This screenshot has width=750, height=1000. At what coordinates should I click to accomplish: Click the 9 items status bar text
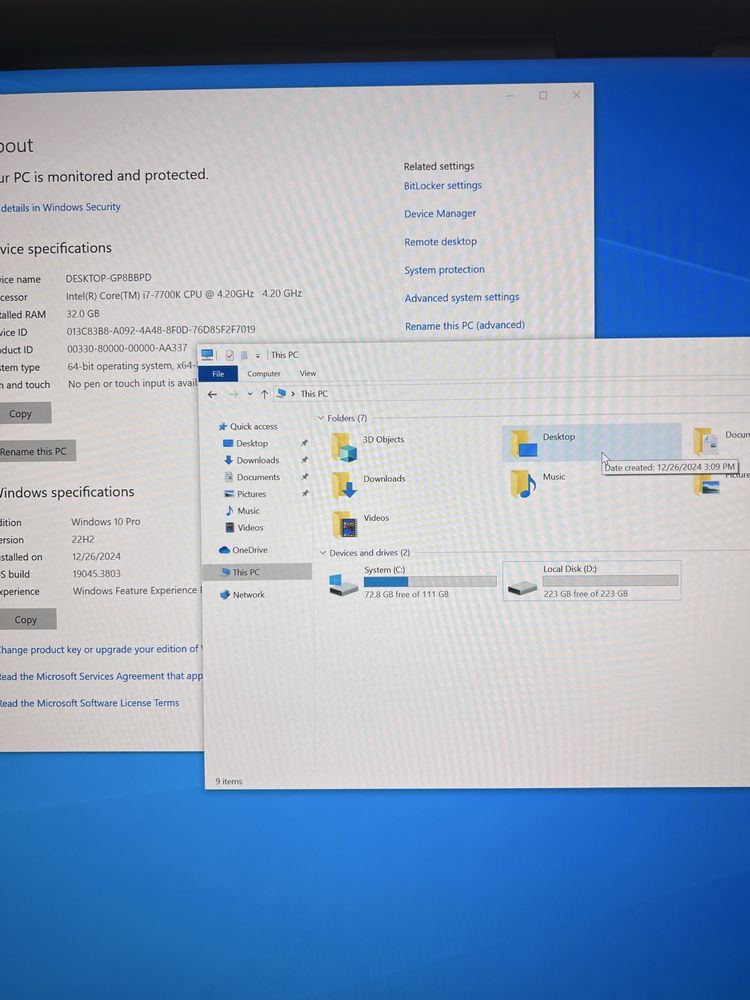pos(228,781)
